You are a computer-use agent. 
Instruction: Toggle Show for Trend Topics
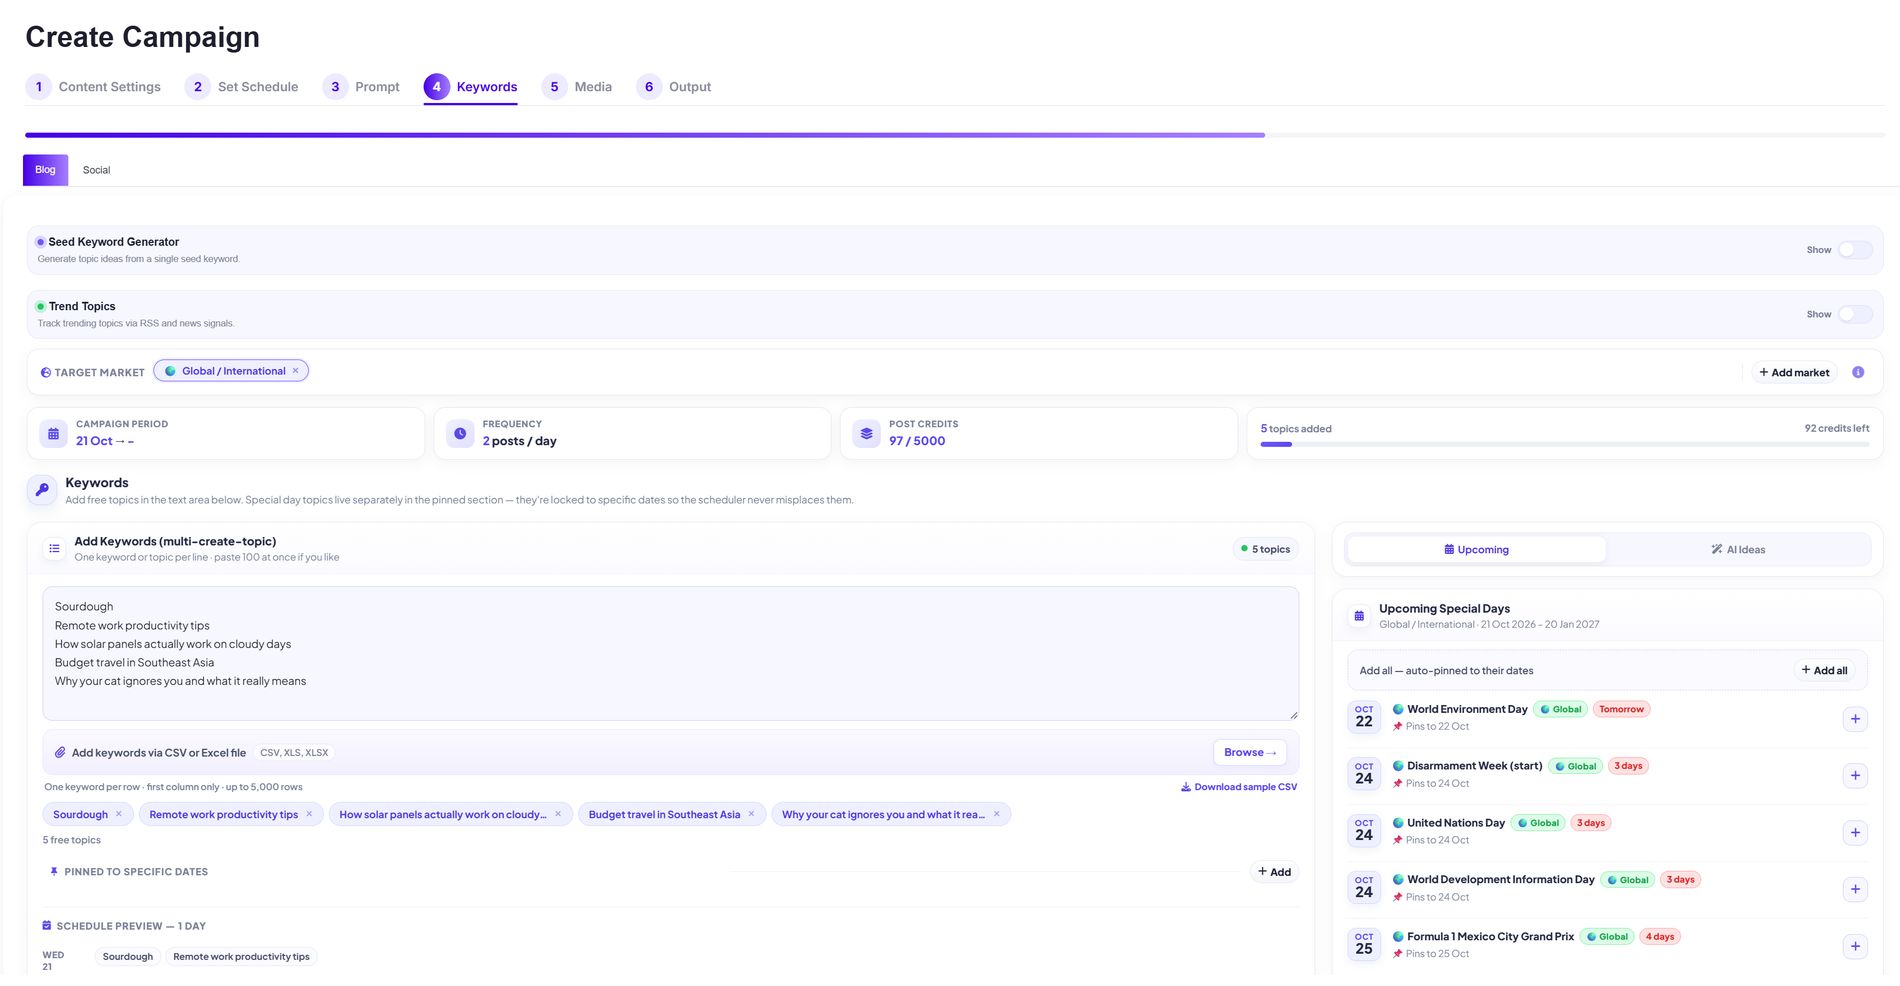1855,314
